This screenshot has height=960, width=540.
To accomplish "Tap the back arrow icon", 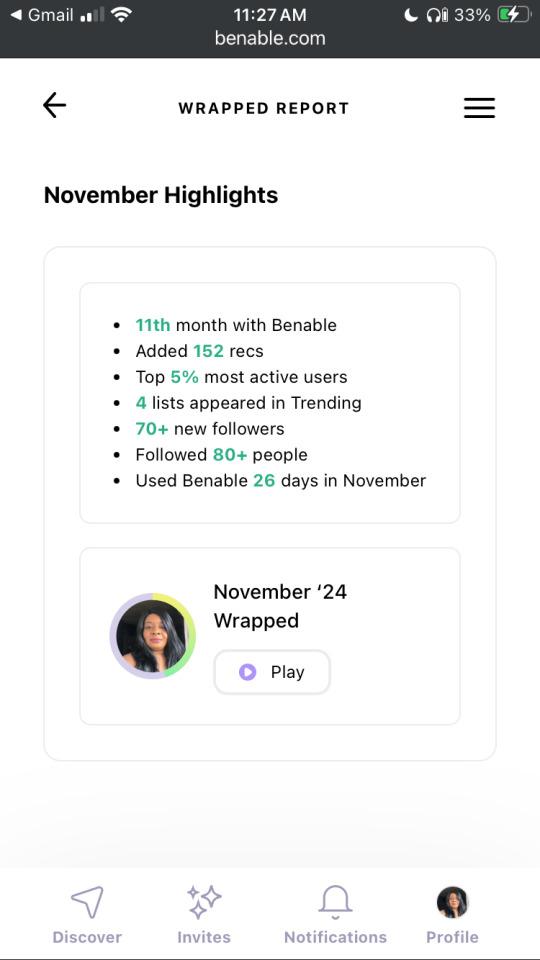I will tap(54, 105).
